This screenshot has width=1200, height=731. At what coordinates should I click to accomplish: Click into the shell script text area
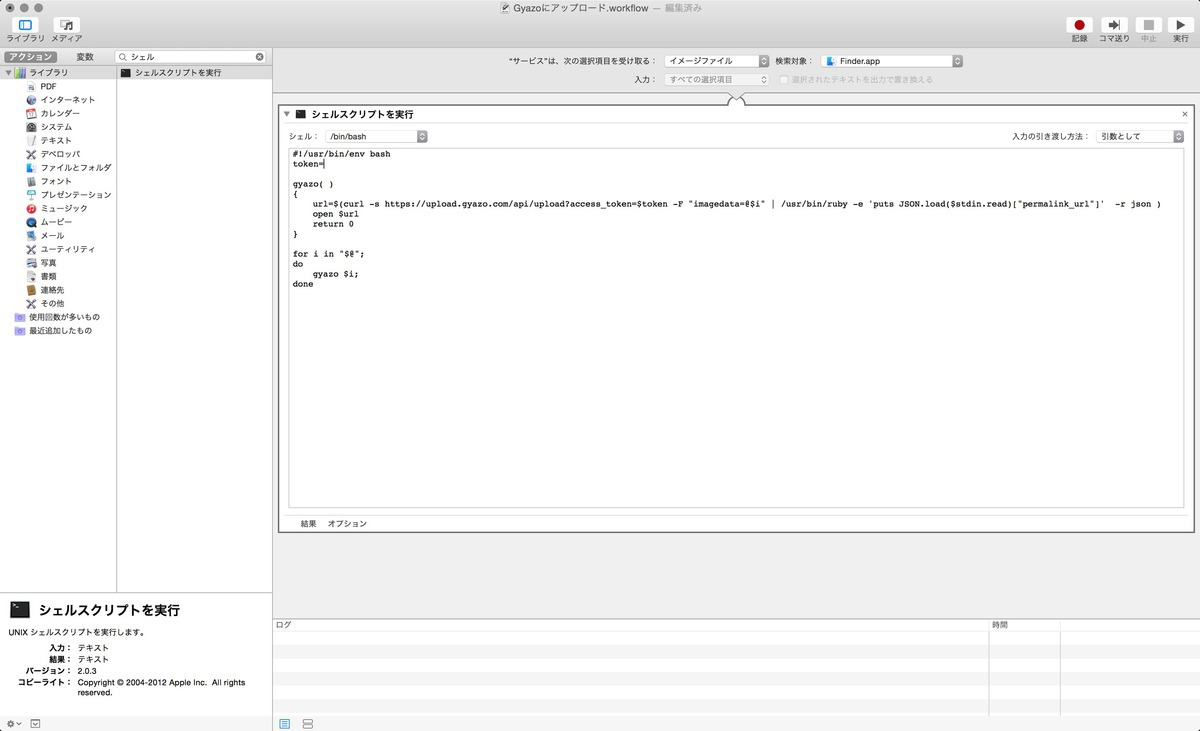tap(736, 328)
